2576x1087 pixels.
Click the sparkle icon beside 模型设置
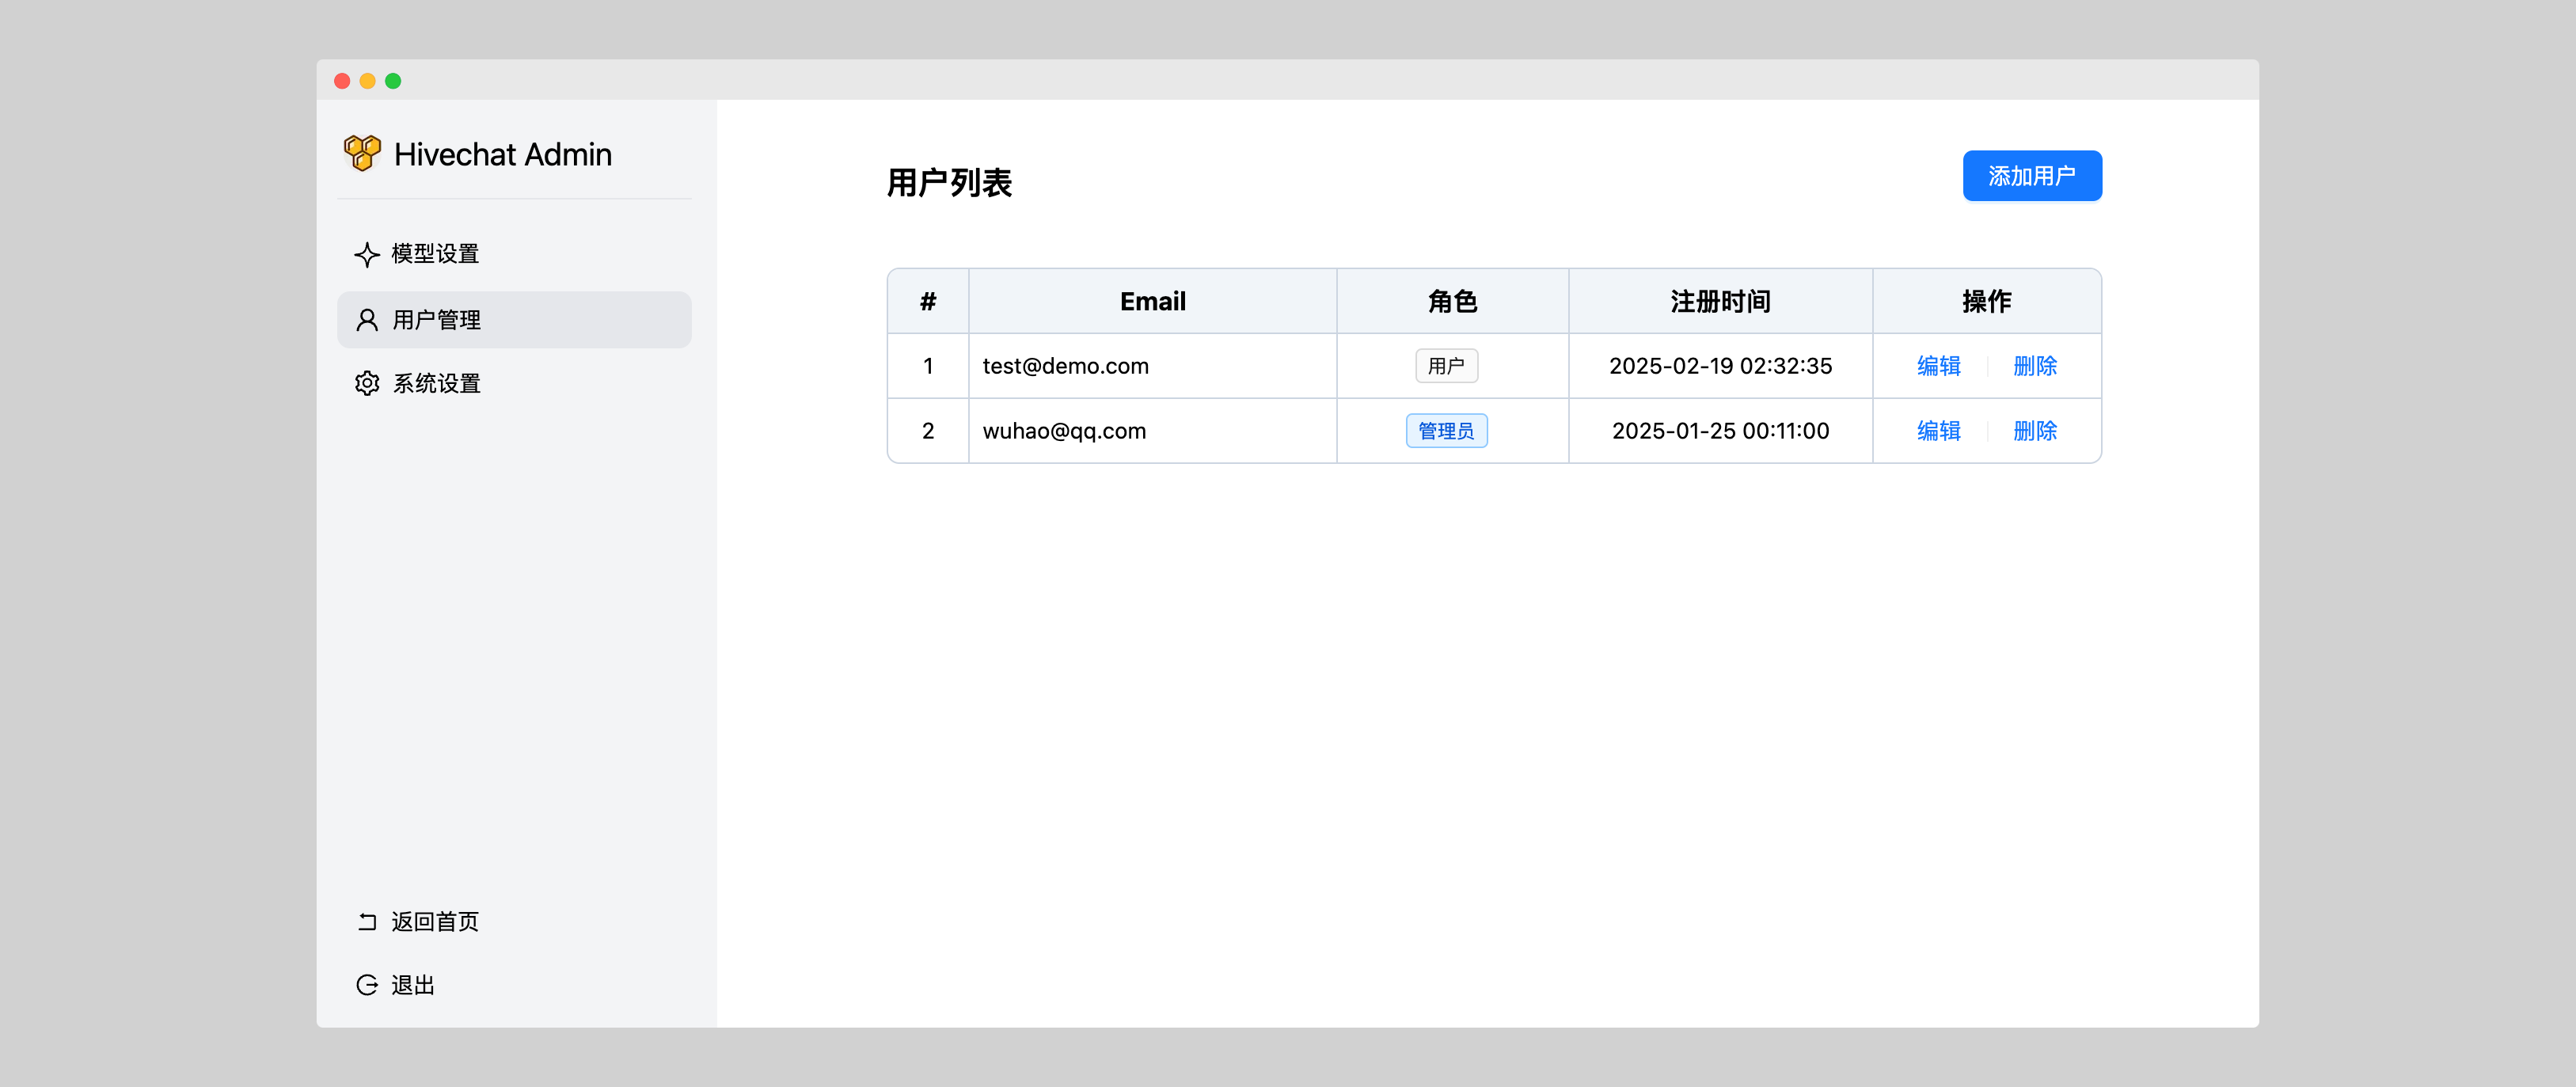367,254
